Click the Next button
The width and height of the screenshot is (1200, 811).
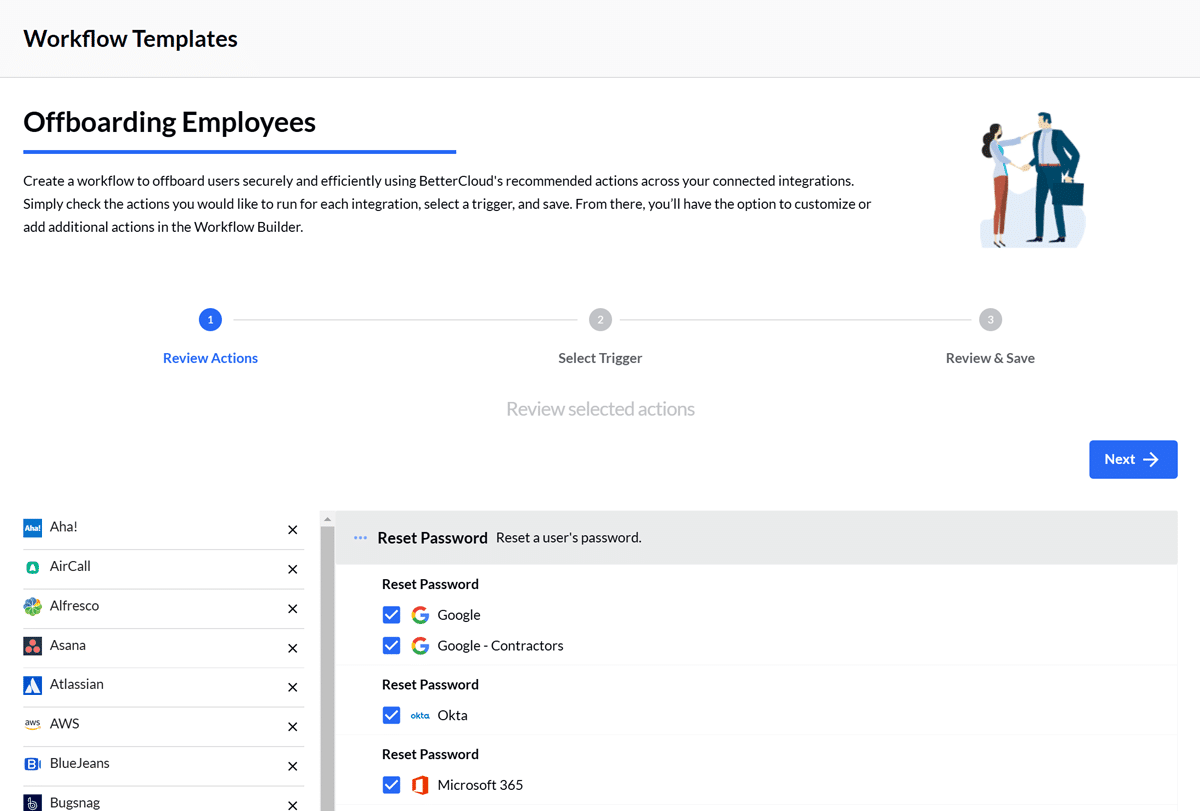(x=1133, y=459)
